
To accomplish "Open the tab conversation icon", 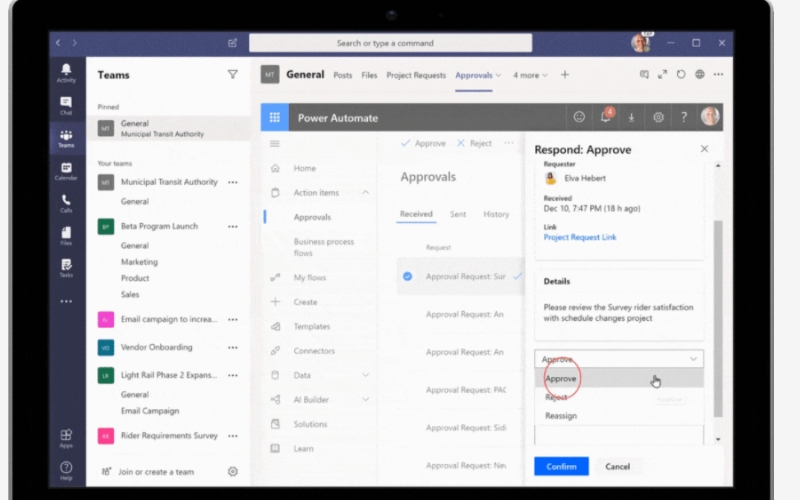I will pyautogui.click(x=644, y=74).
